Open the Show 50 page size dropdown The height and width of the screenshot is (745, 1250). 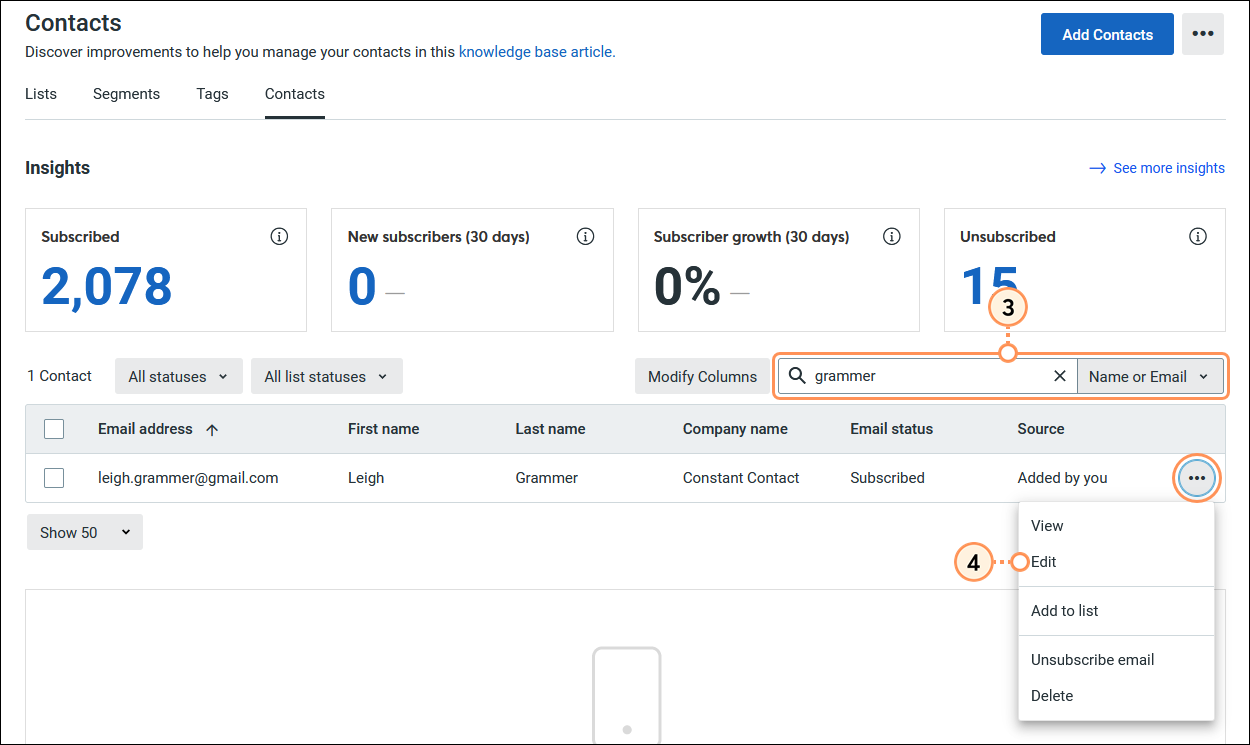[85, 532]
